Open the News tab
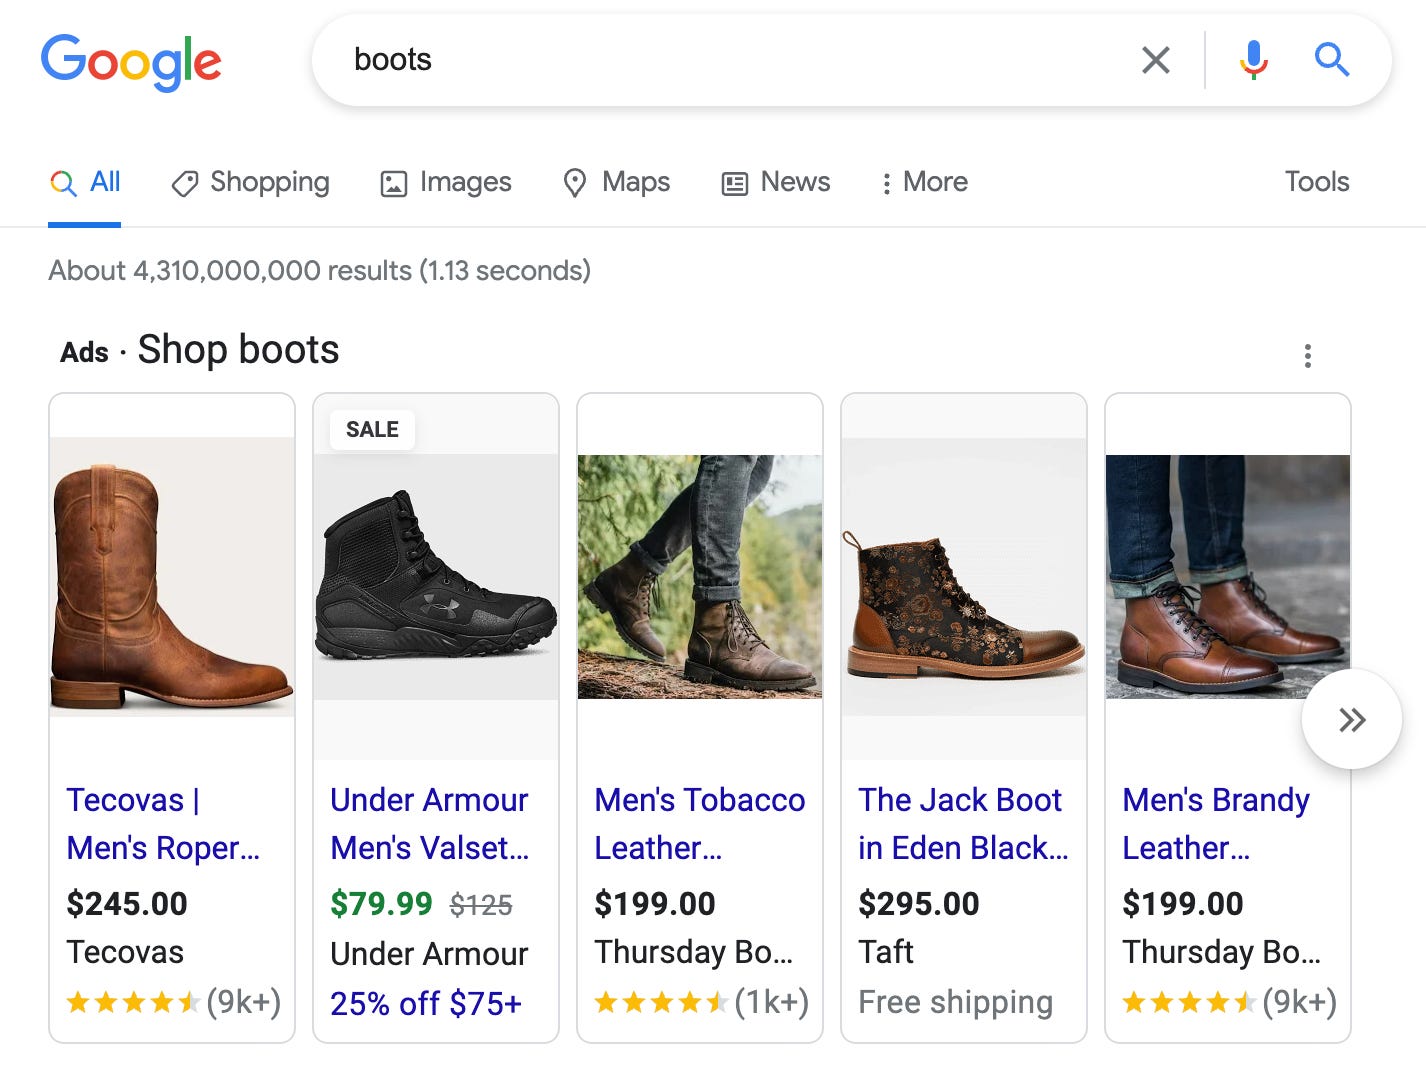This screenshot has width=1426, height=1078. [776, 182]
